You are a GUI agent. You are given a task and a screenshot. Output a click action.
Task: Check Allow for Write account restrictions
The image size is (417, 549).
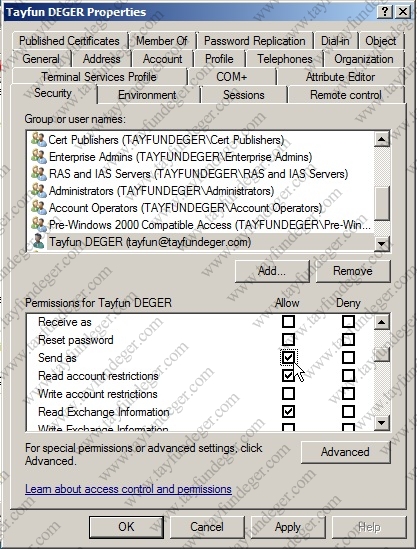tap(288, 394)
